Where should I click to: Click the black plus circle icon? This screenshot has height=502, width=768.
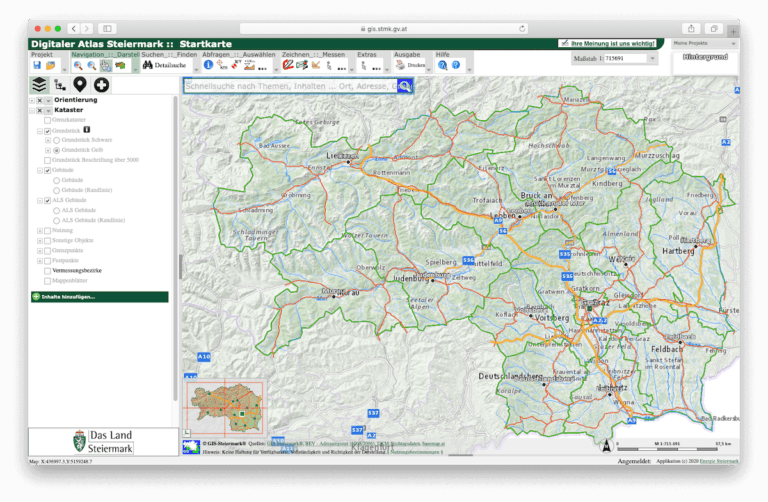(x=101, y=85)
